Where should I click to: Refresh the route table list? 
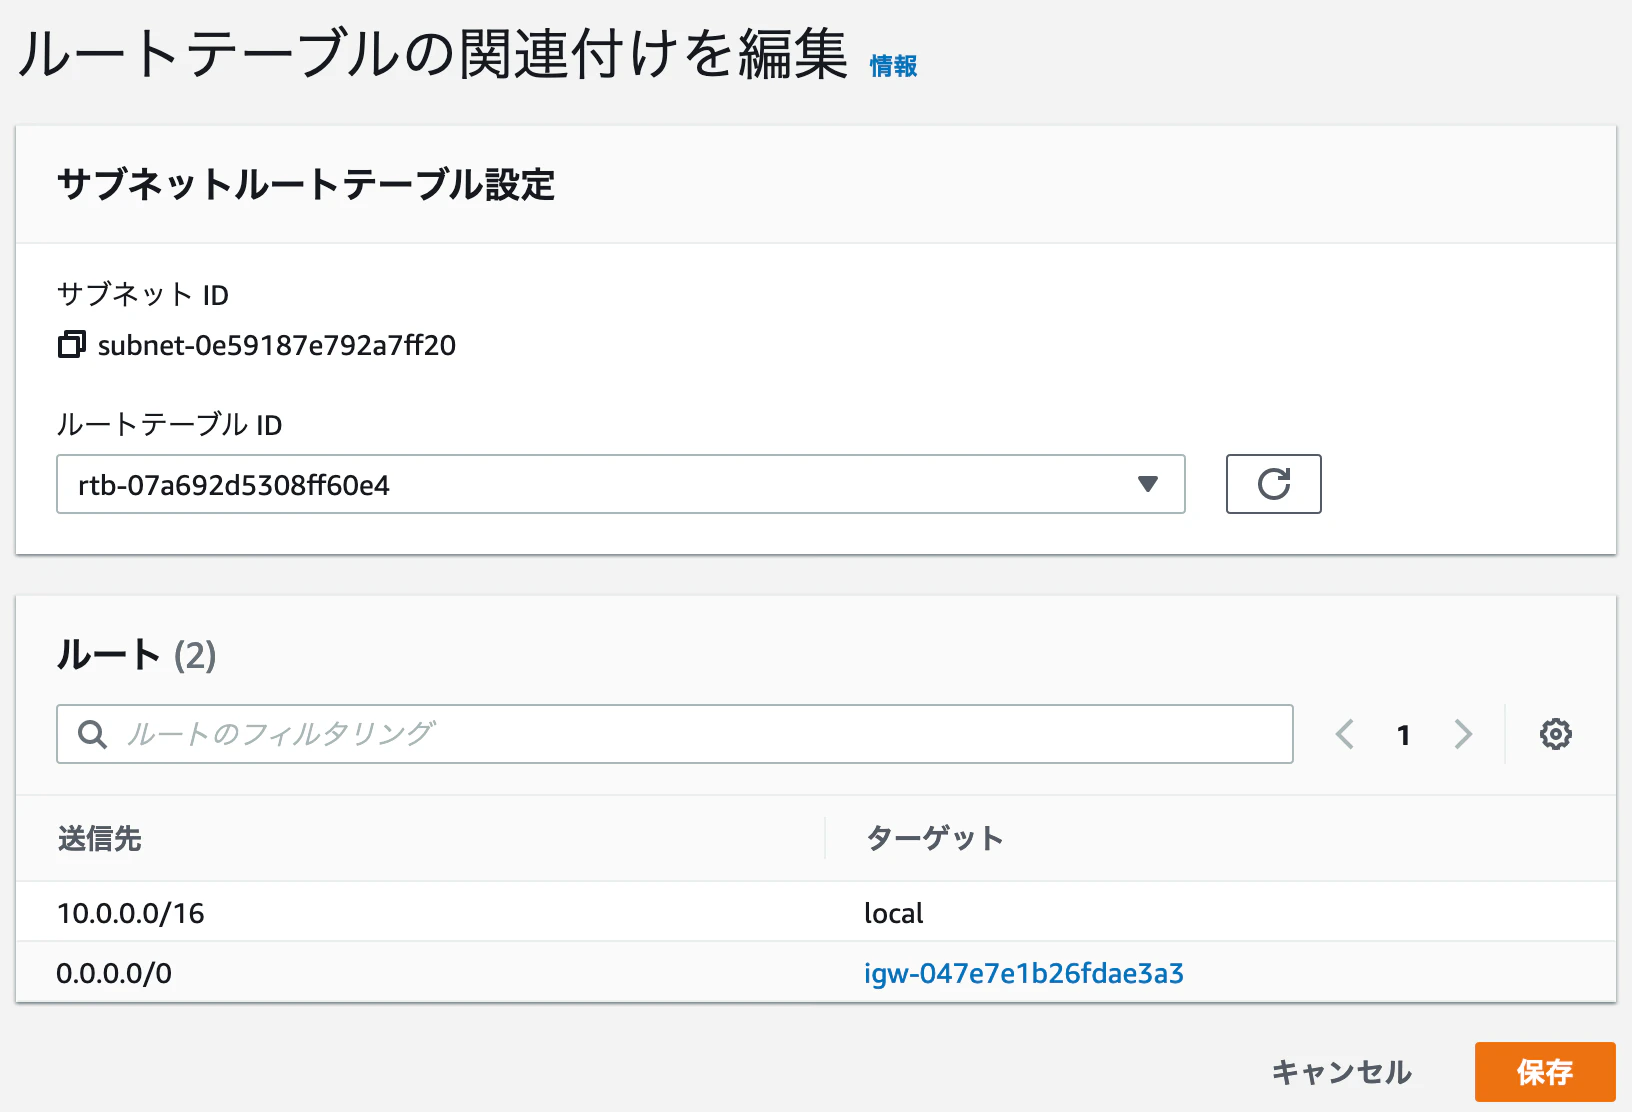coord(1273,484)
